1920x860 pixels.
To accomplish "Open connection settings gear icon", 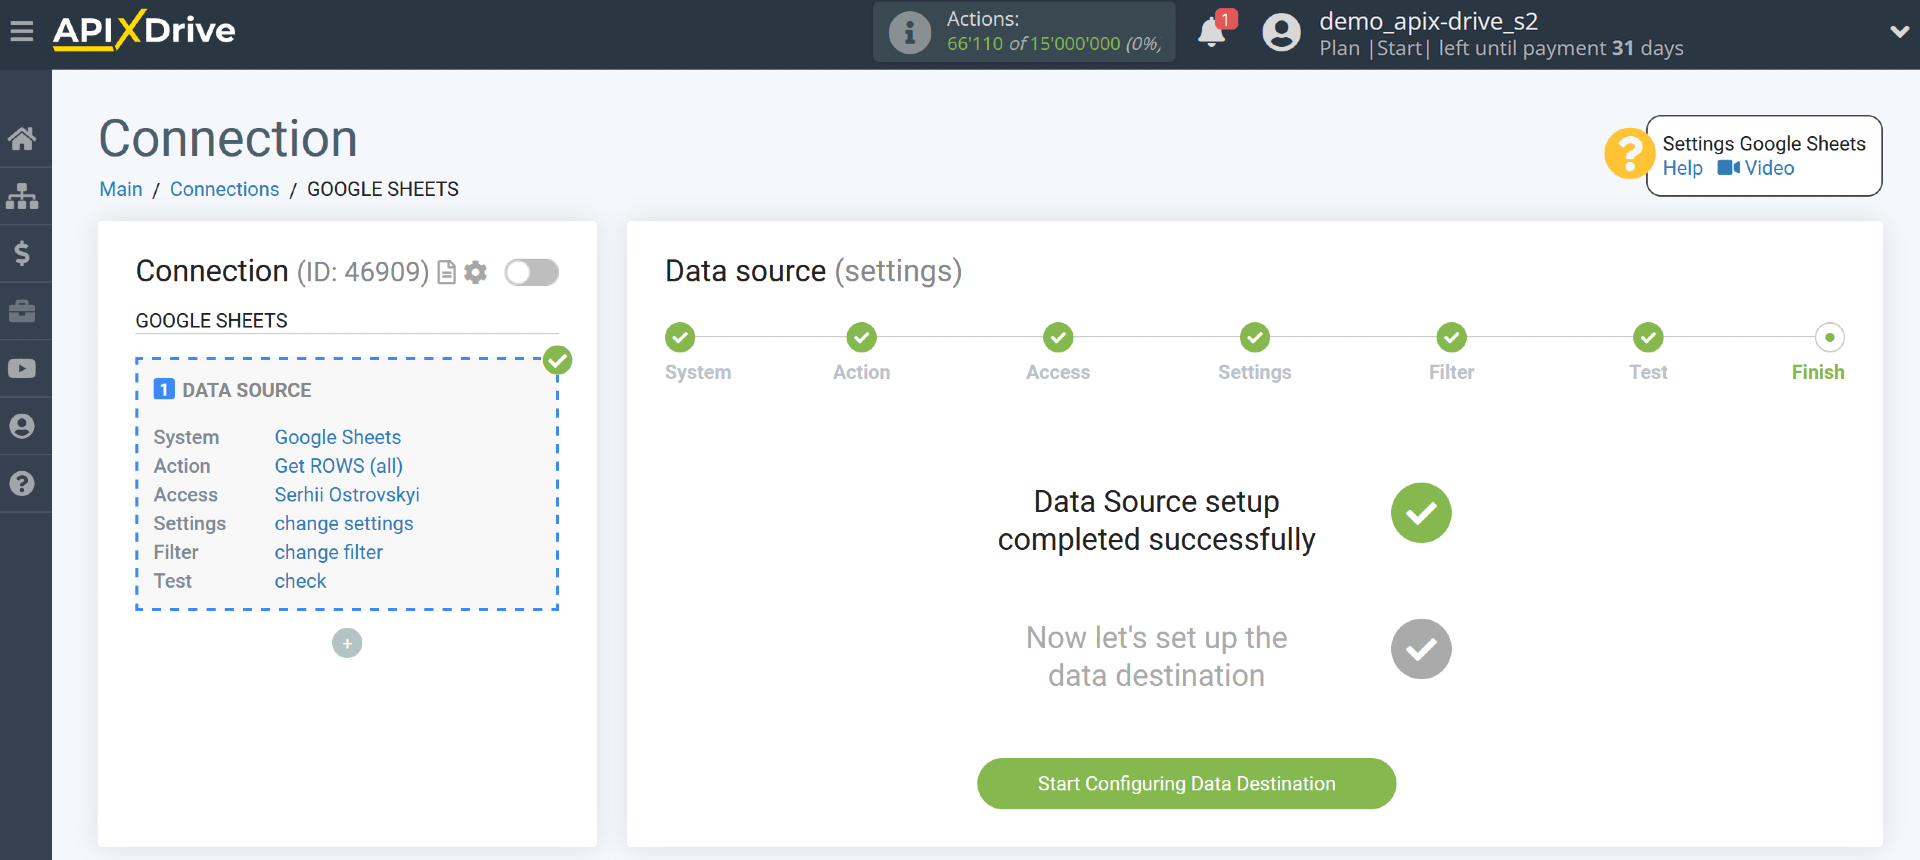I will (476, 272).
